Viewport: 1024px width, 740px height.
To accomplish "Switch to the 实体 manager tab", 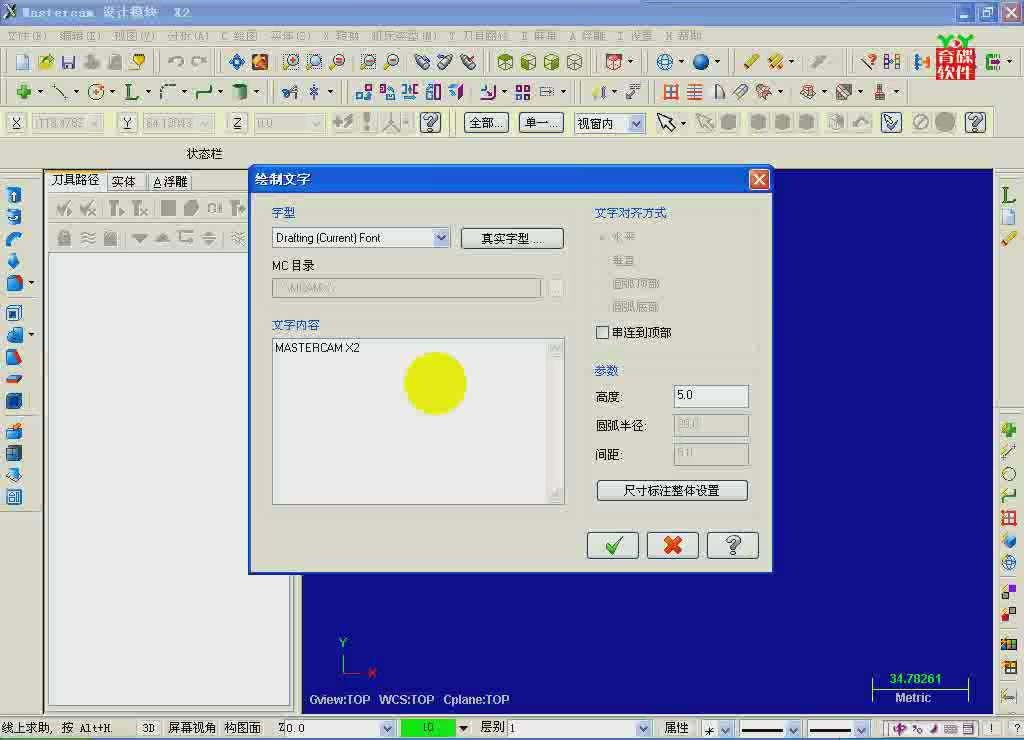I will click(123, 182).
